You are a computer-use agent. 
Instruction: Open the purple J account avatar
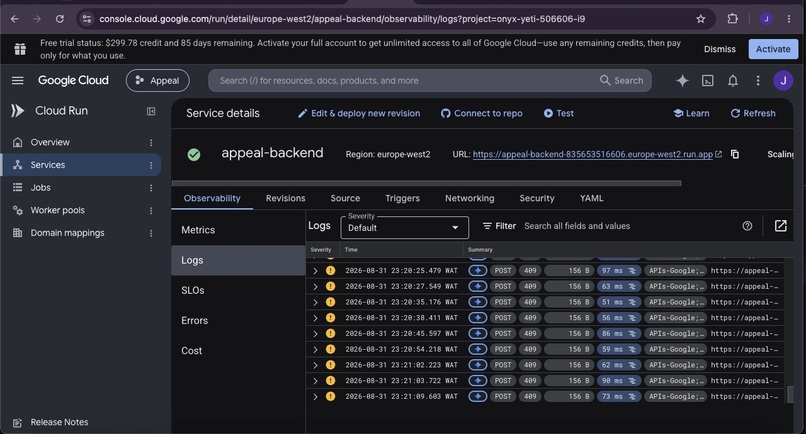[783, 80]
